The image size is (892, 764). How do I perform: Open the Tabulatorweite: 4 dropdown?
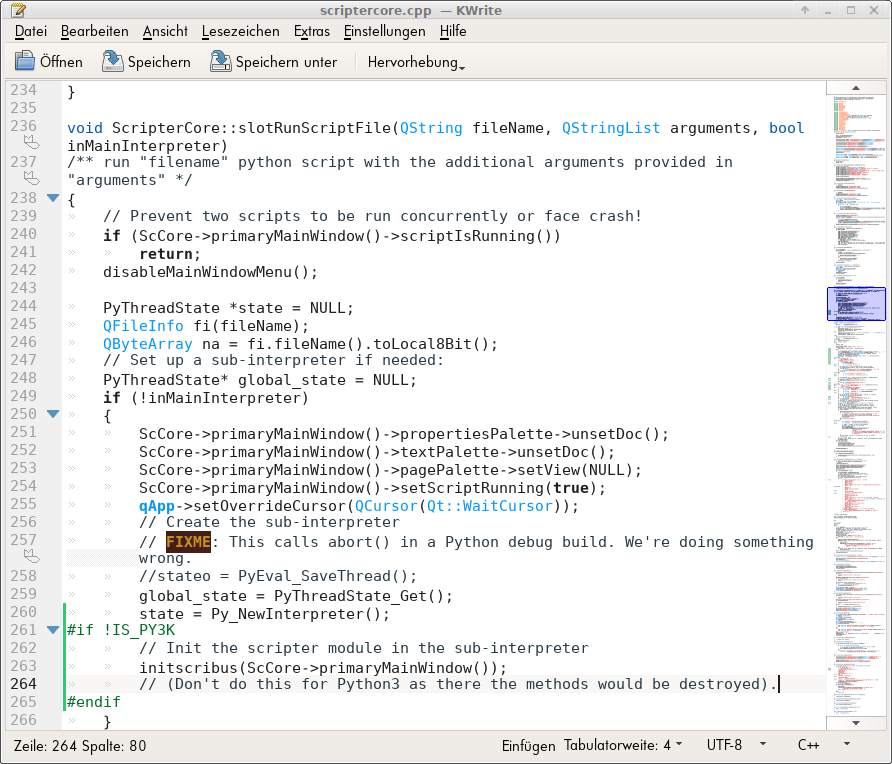[x=623, y=745]
